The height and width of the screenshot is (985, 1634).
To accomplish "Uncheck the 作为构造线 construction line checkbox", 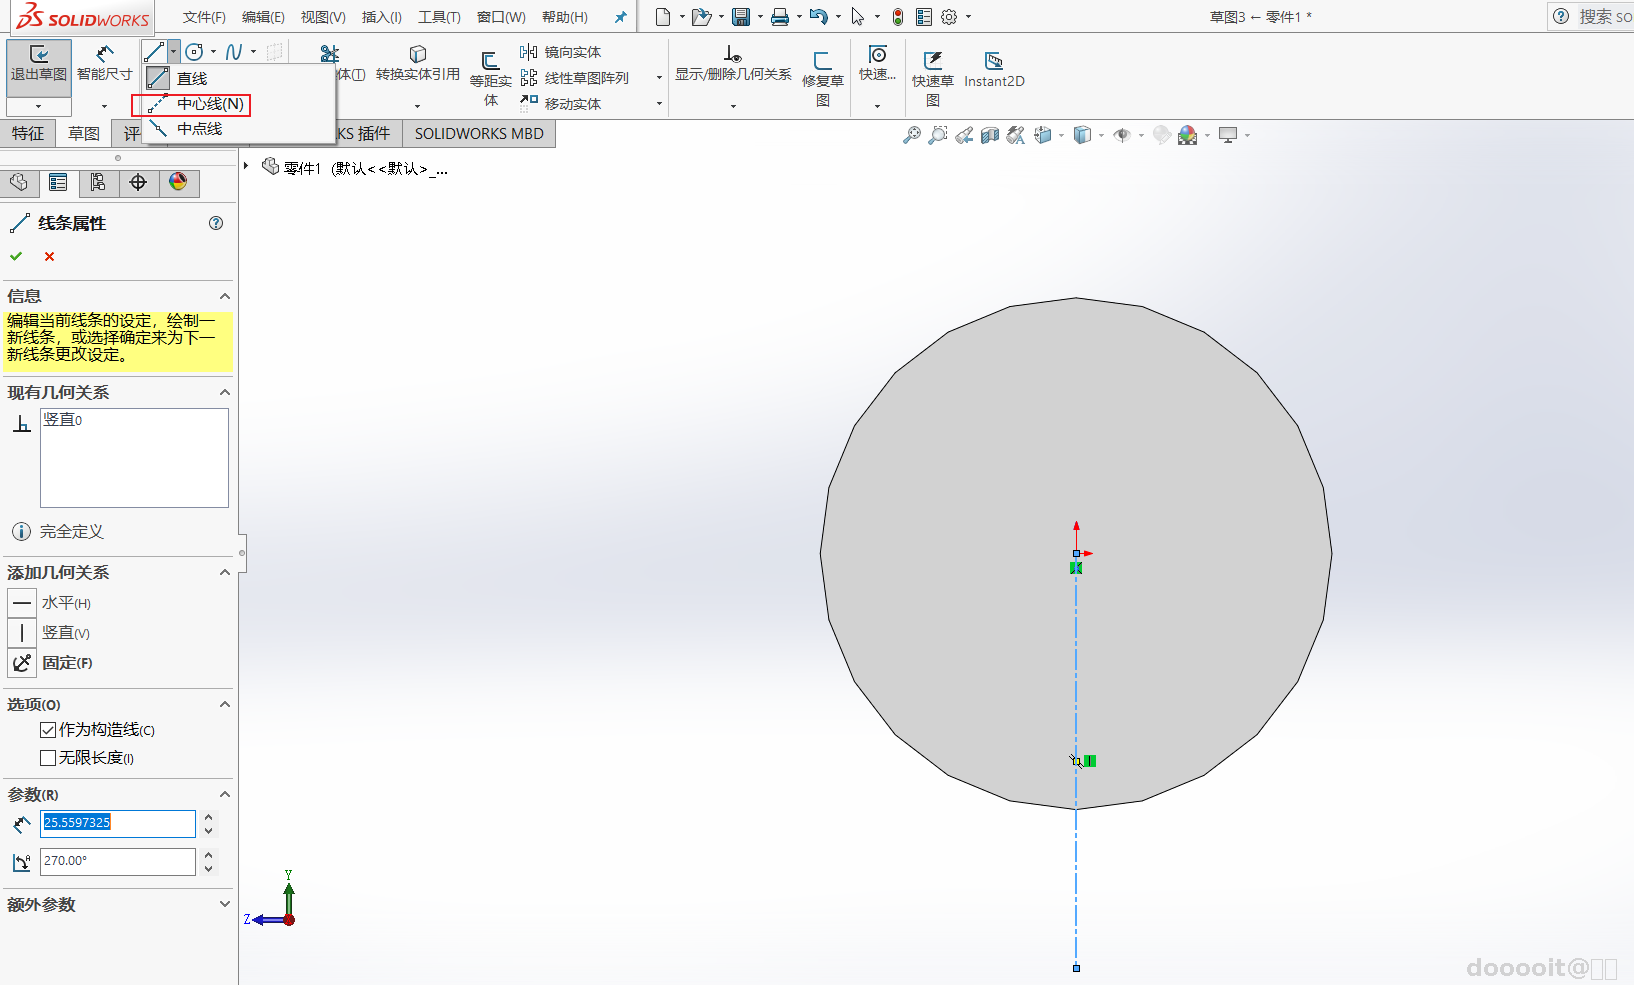I will [48, 730].
